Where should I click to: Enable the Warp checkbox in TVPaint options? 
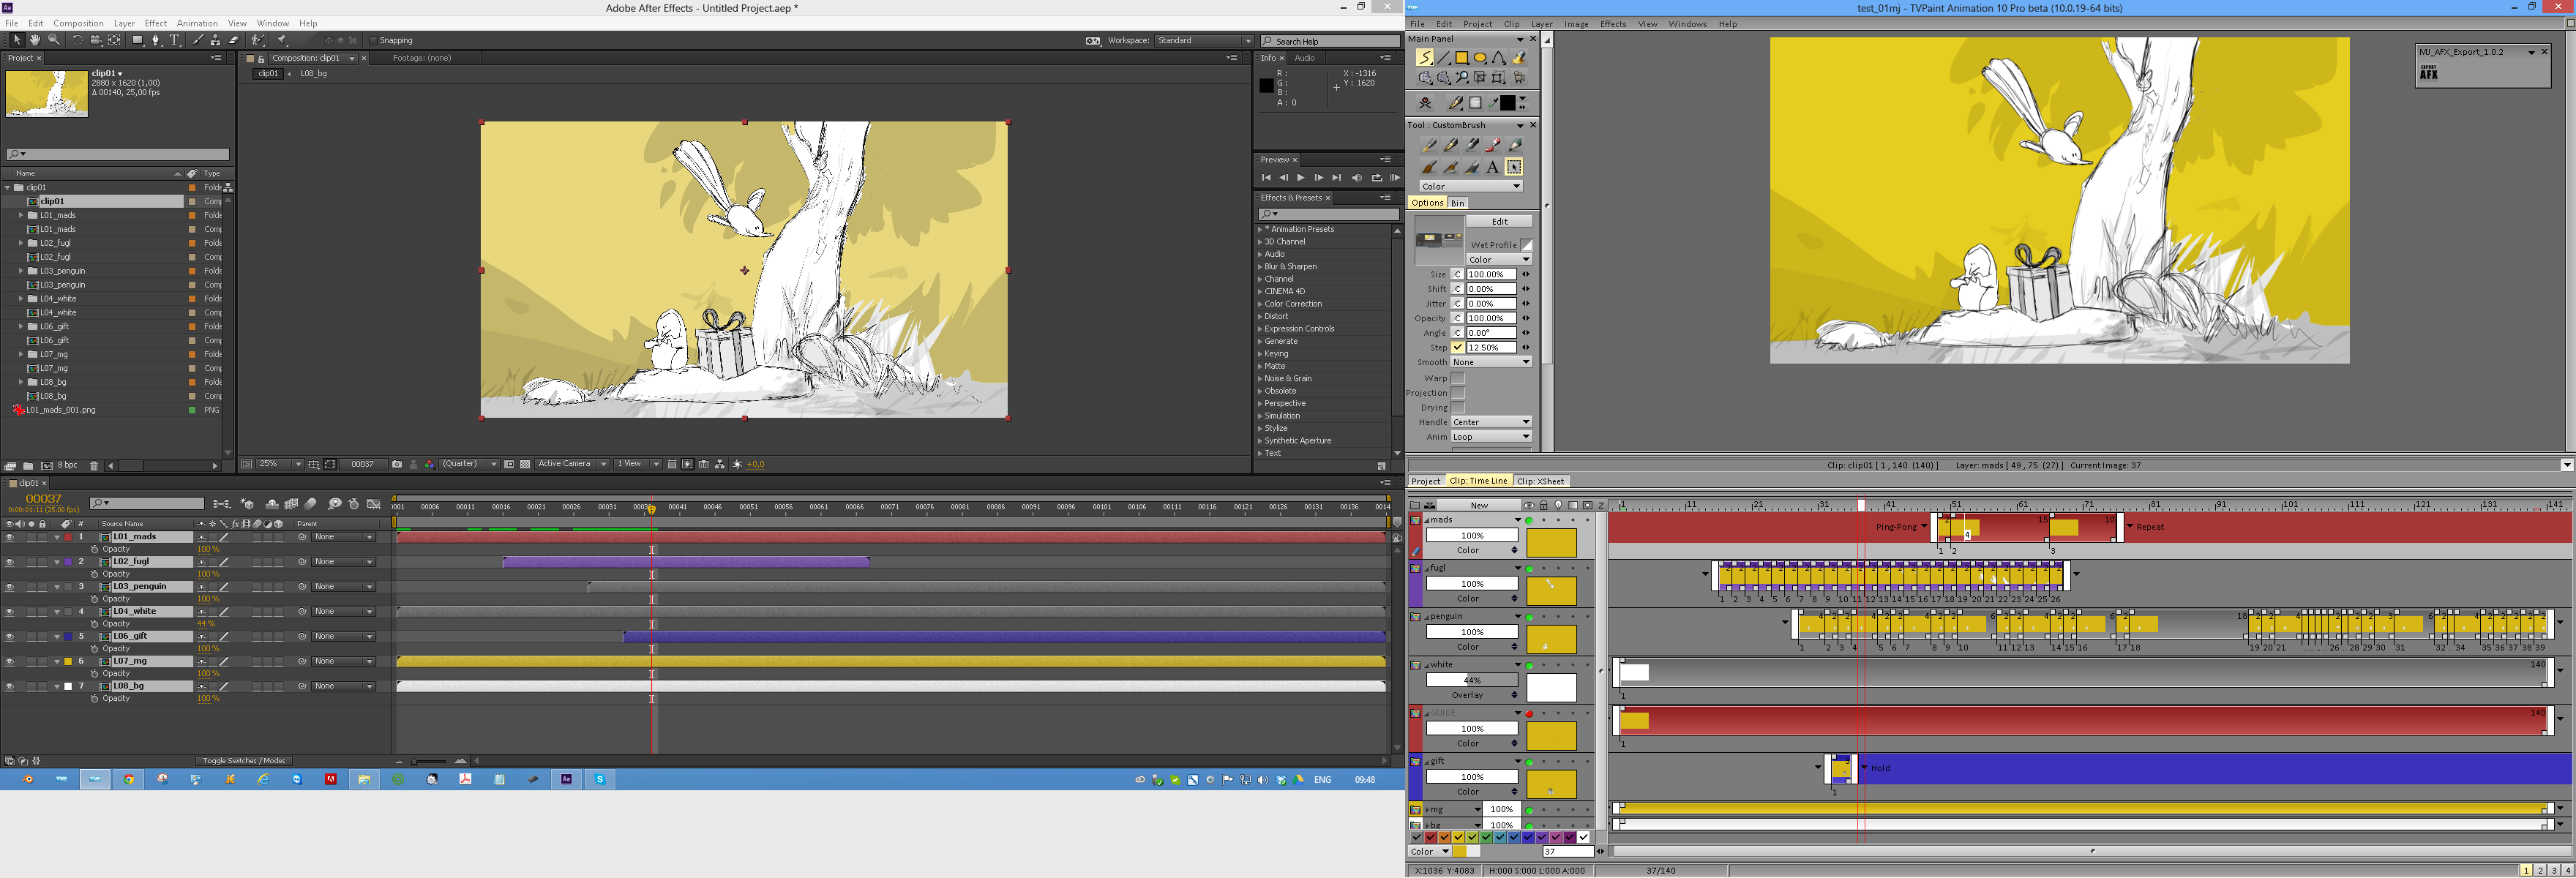[1458, 378]
